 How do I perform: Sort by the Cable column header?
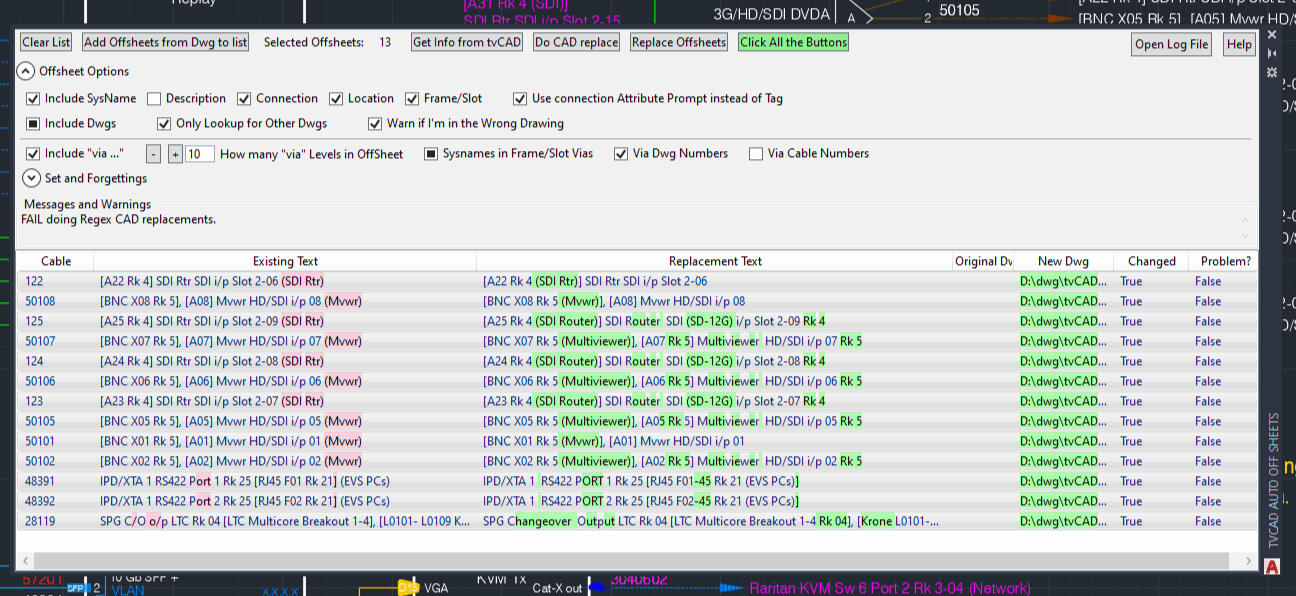click(56, 261)
